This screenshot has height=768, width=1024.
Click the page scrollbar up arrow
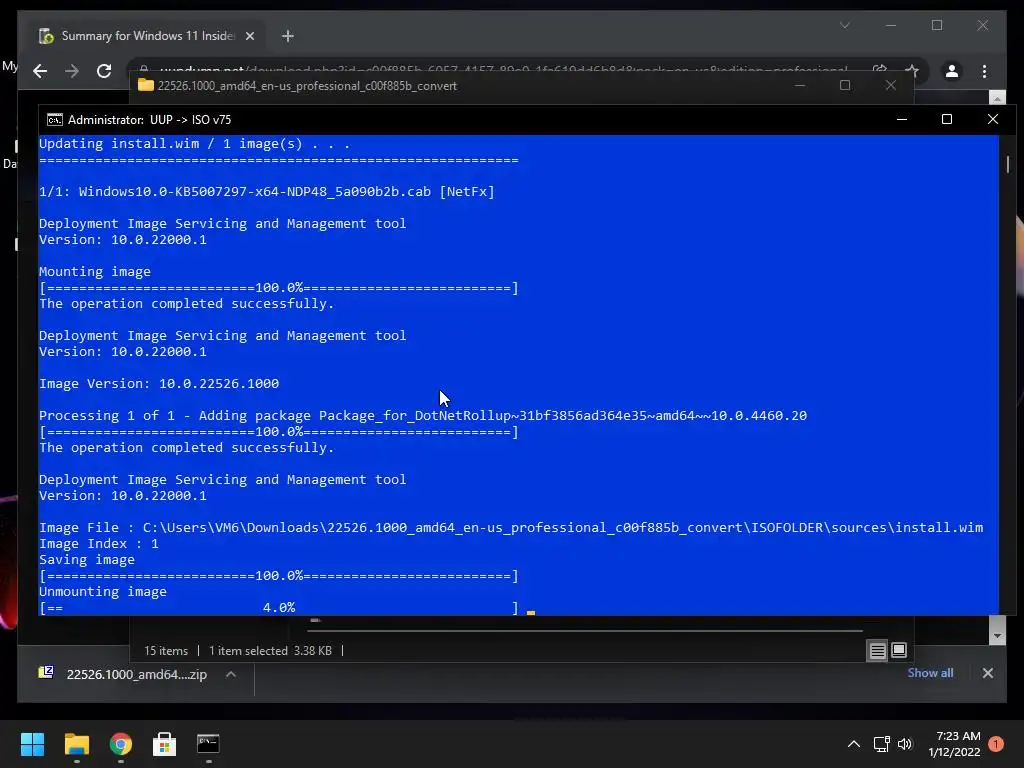[997, 99]
